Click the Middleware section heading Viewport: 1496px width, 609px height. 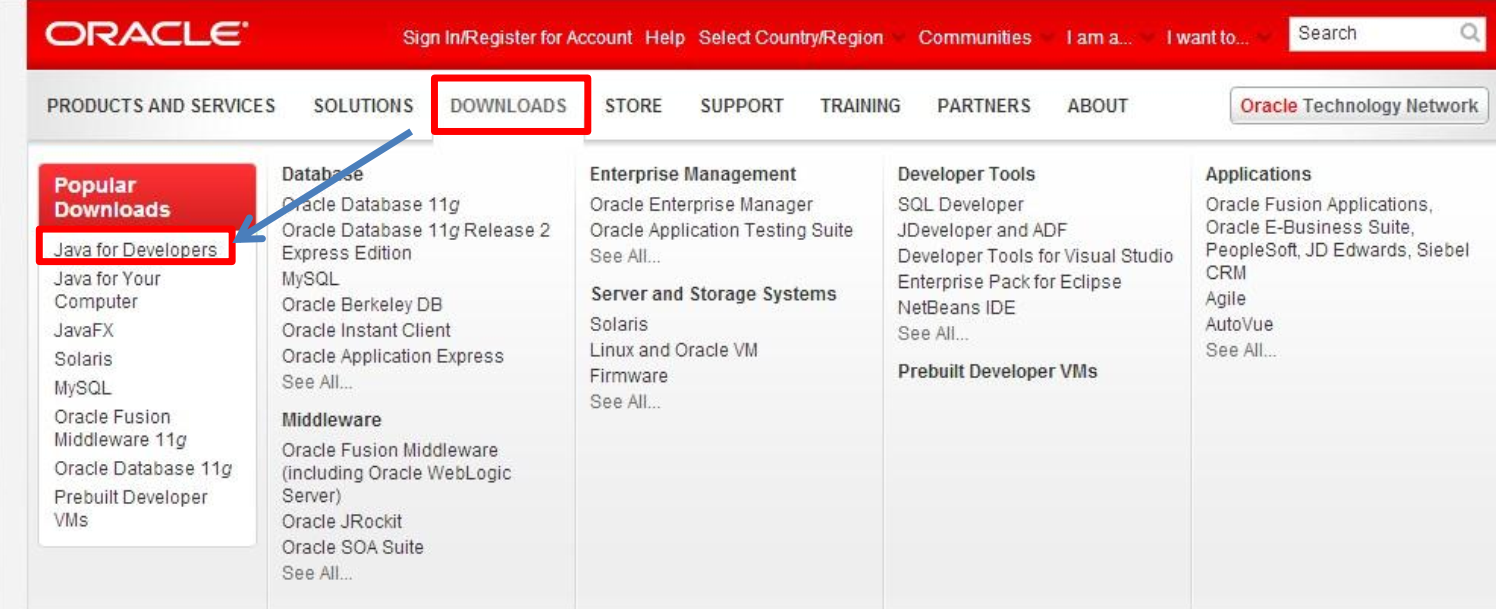[x=331, y=420]
